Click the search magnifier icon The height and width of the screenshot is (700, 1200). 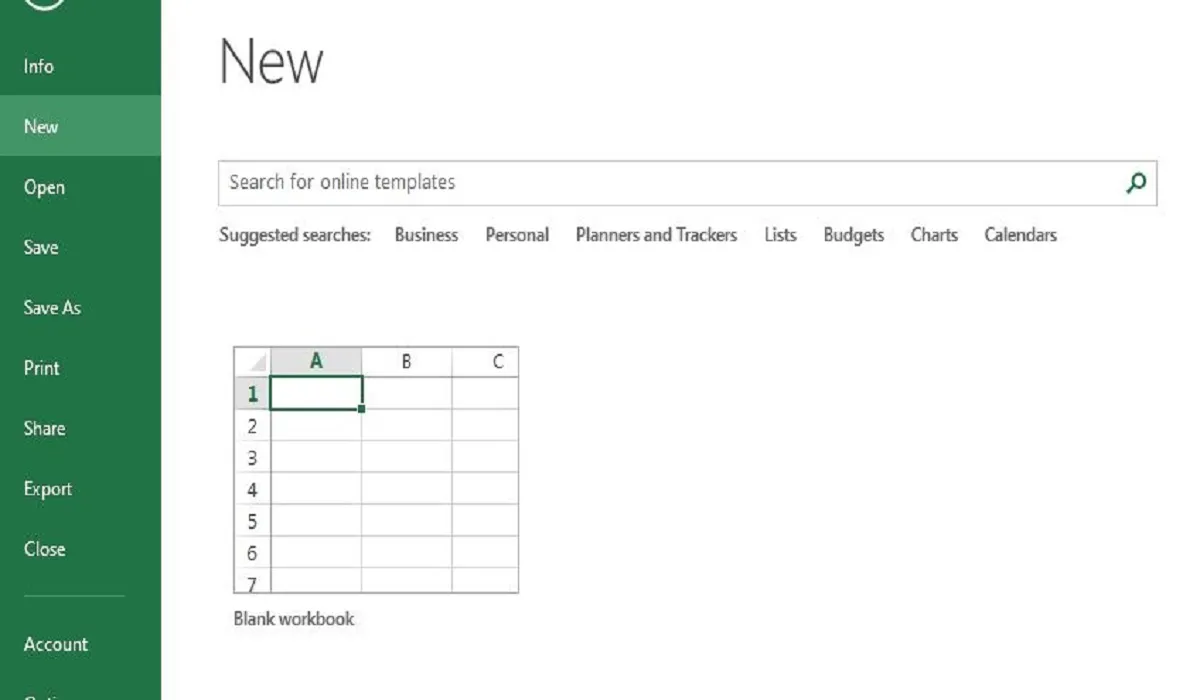coord(1136,183)
